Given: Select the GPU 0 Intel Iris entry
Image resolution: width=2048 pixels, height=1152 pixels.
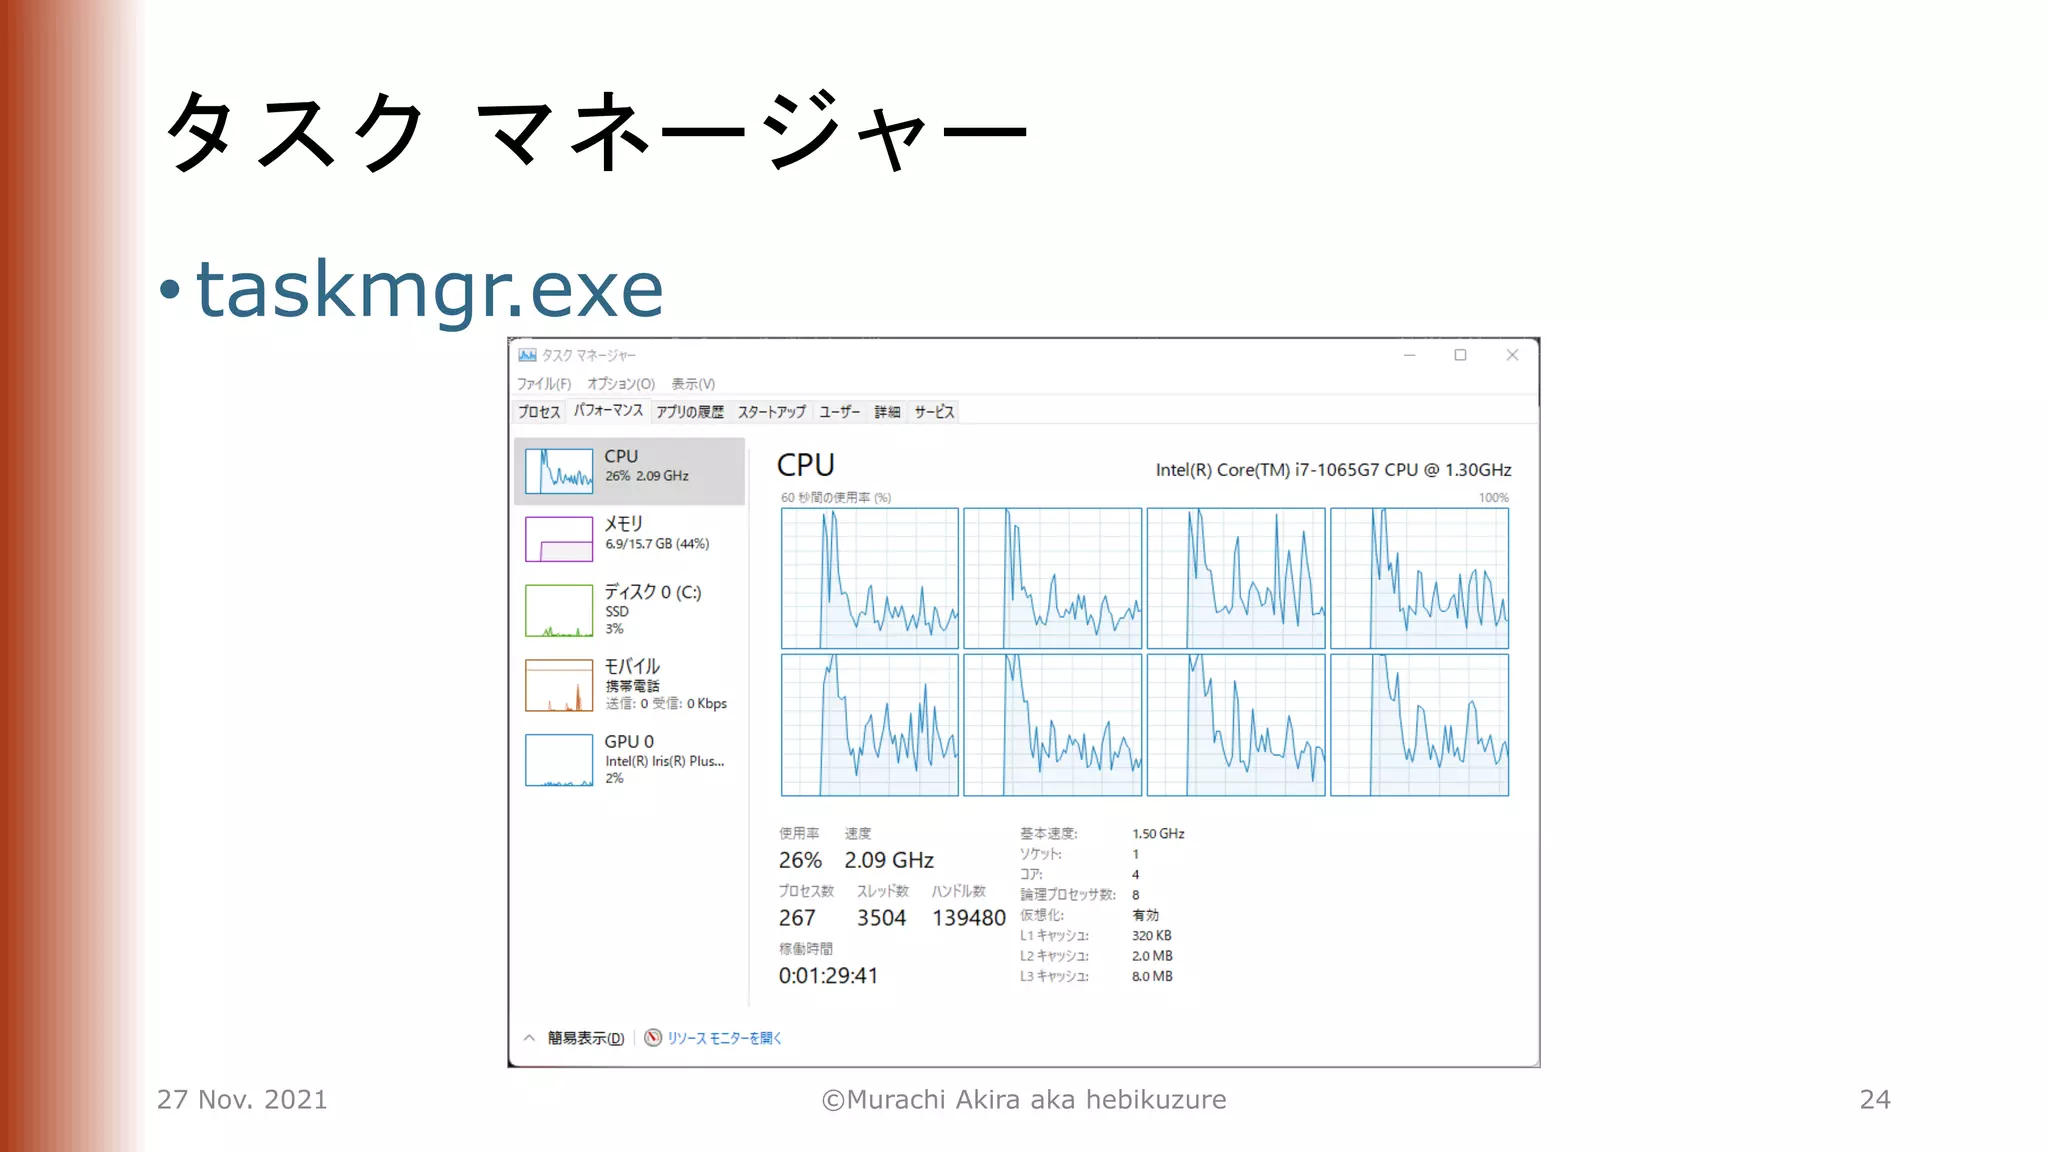Looking at the screenshot, I should (630, 760).
